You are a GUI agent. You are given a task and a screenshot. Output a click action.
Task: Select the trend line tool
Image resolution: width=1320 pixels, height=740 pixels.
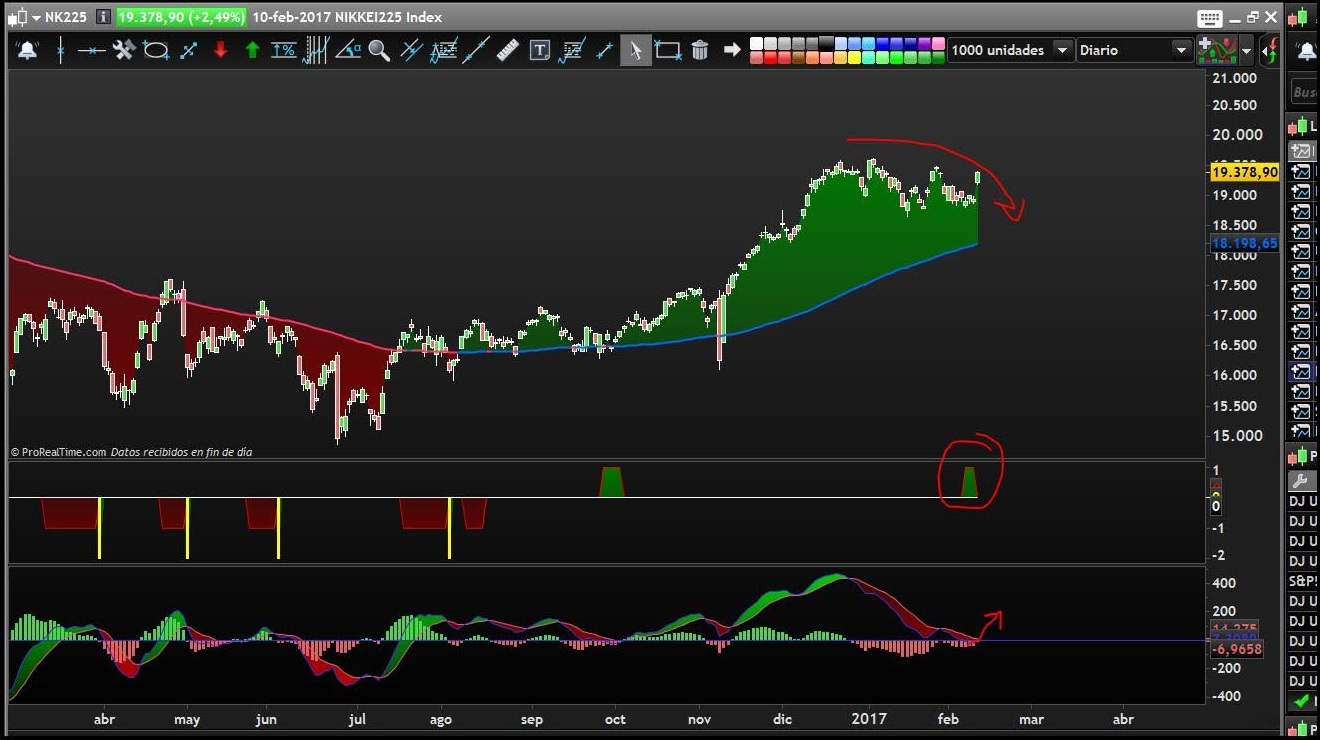click(475, 50)
